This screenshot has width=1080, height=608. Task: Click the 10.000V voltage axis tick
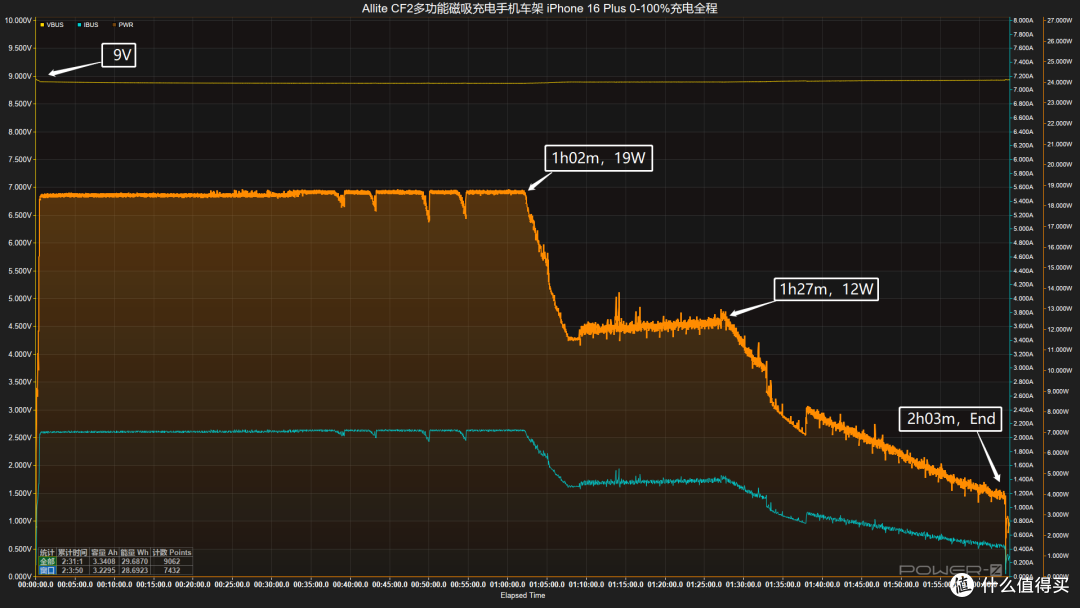click(x=18, y=21)
